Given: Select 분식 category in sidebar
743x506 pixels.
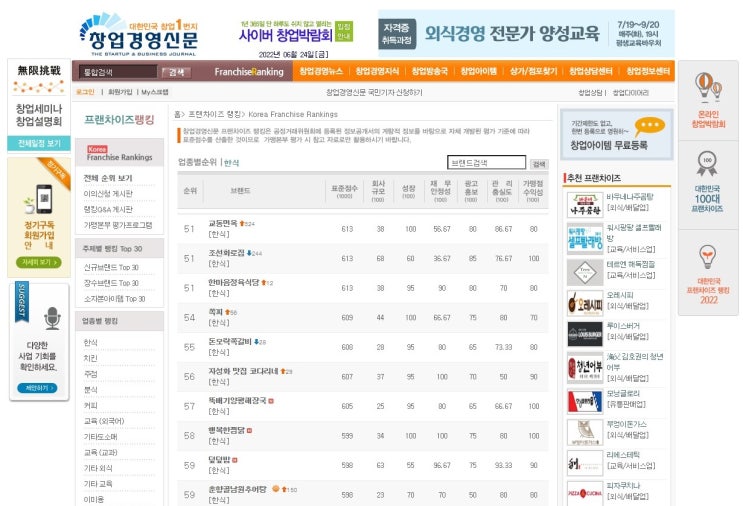Looking at the screenshot, I should pyautogui.click(x=91, y=389).
